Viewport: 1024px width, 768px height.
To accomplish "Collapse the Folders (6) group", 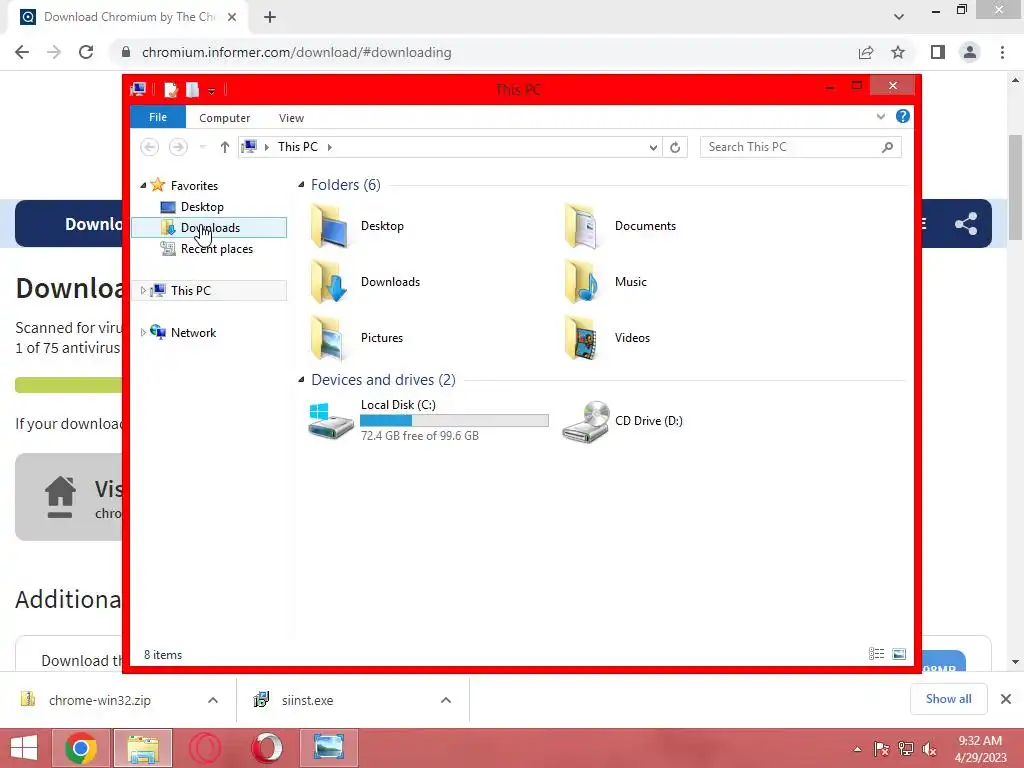I will click(301, 185).
